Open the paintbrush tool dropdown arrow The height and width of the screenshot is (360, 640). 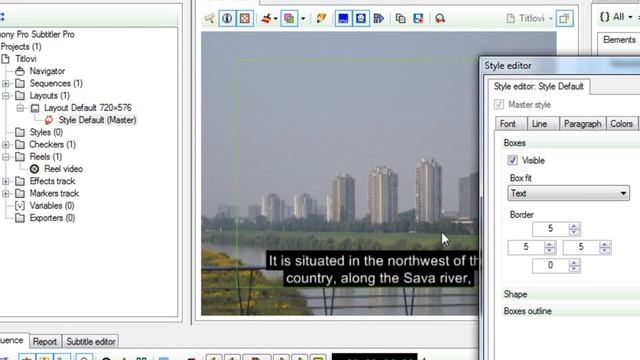tap(276, 19)
